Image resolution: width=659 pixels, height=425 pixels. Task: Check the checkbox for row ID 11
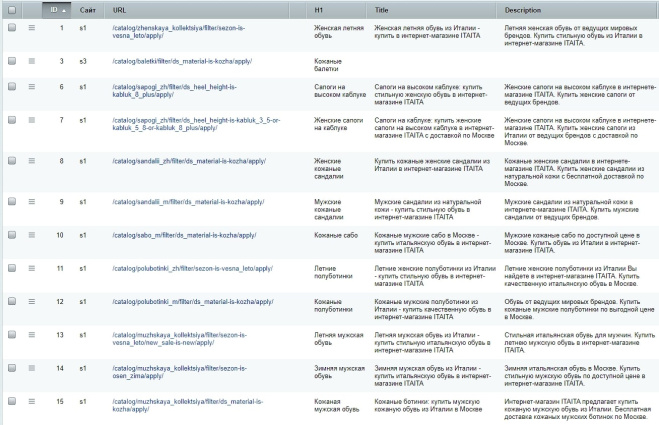click(12, 268)
